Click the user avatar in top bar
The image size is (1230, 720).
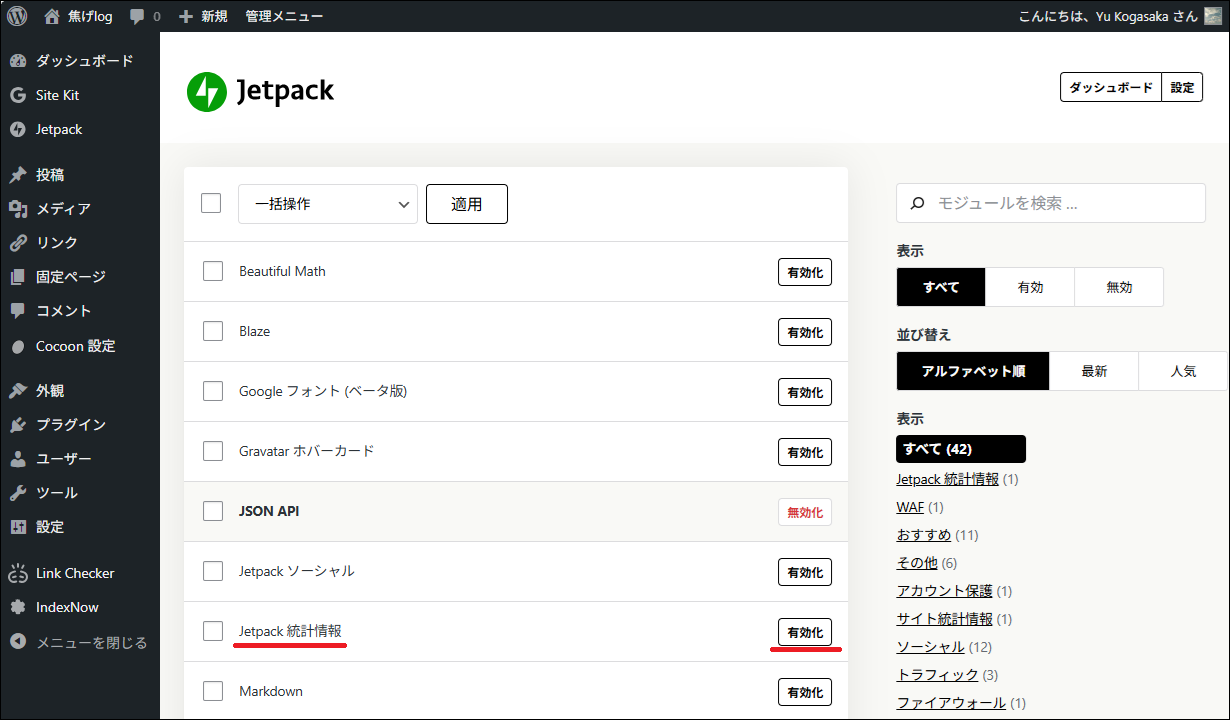click(x=1213, y=16)
